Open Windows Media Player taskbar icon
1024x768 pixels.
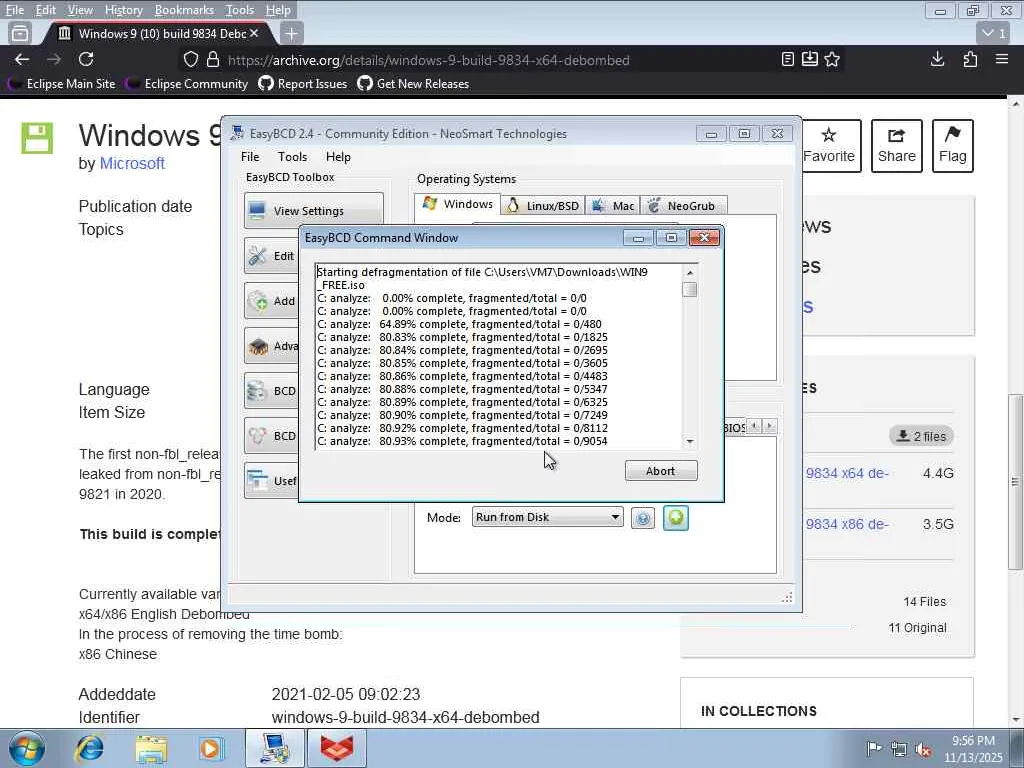211,748
